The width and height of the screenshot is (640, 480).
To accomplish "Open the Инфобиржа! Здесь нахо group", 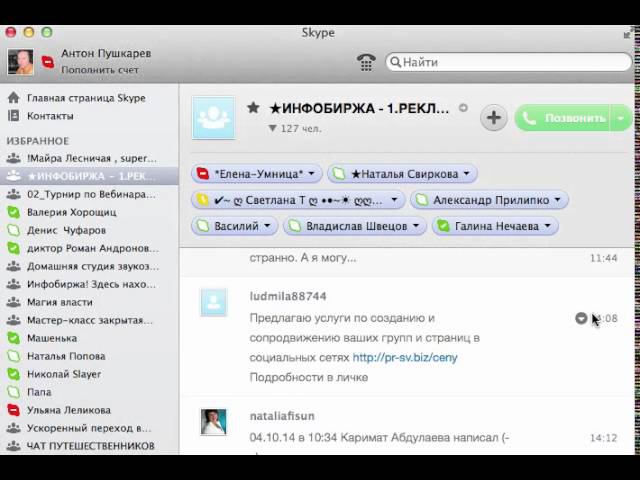I will (x=89, y=284).
